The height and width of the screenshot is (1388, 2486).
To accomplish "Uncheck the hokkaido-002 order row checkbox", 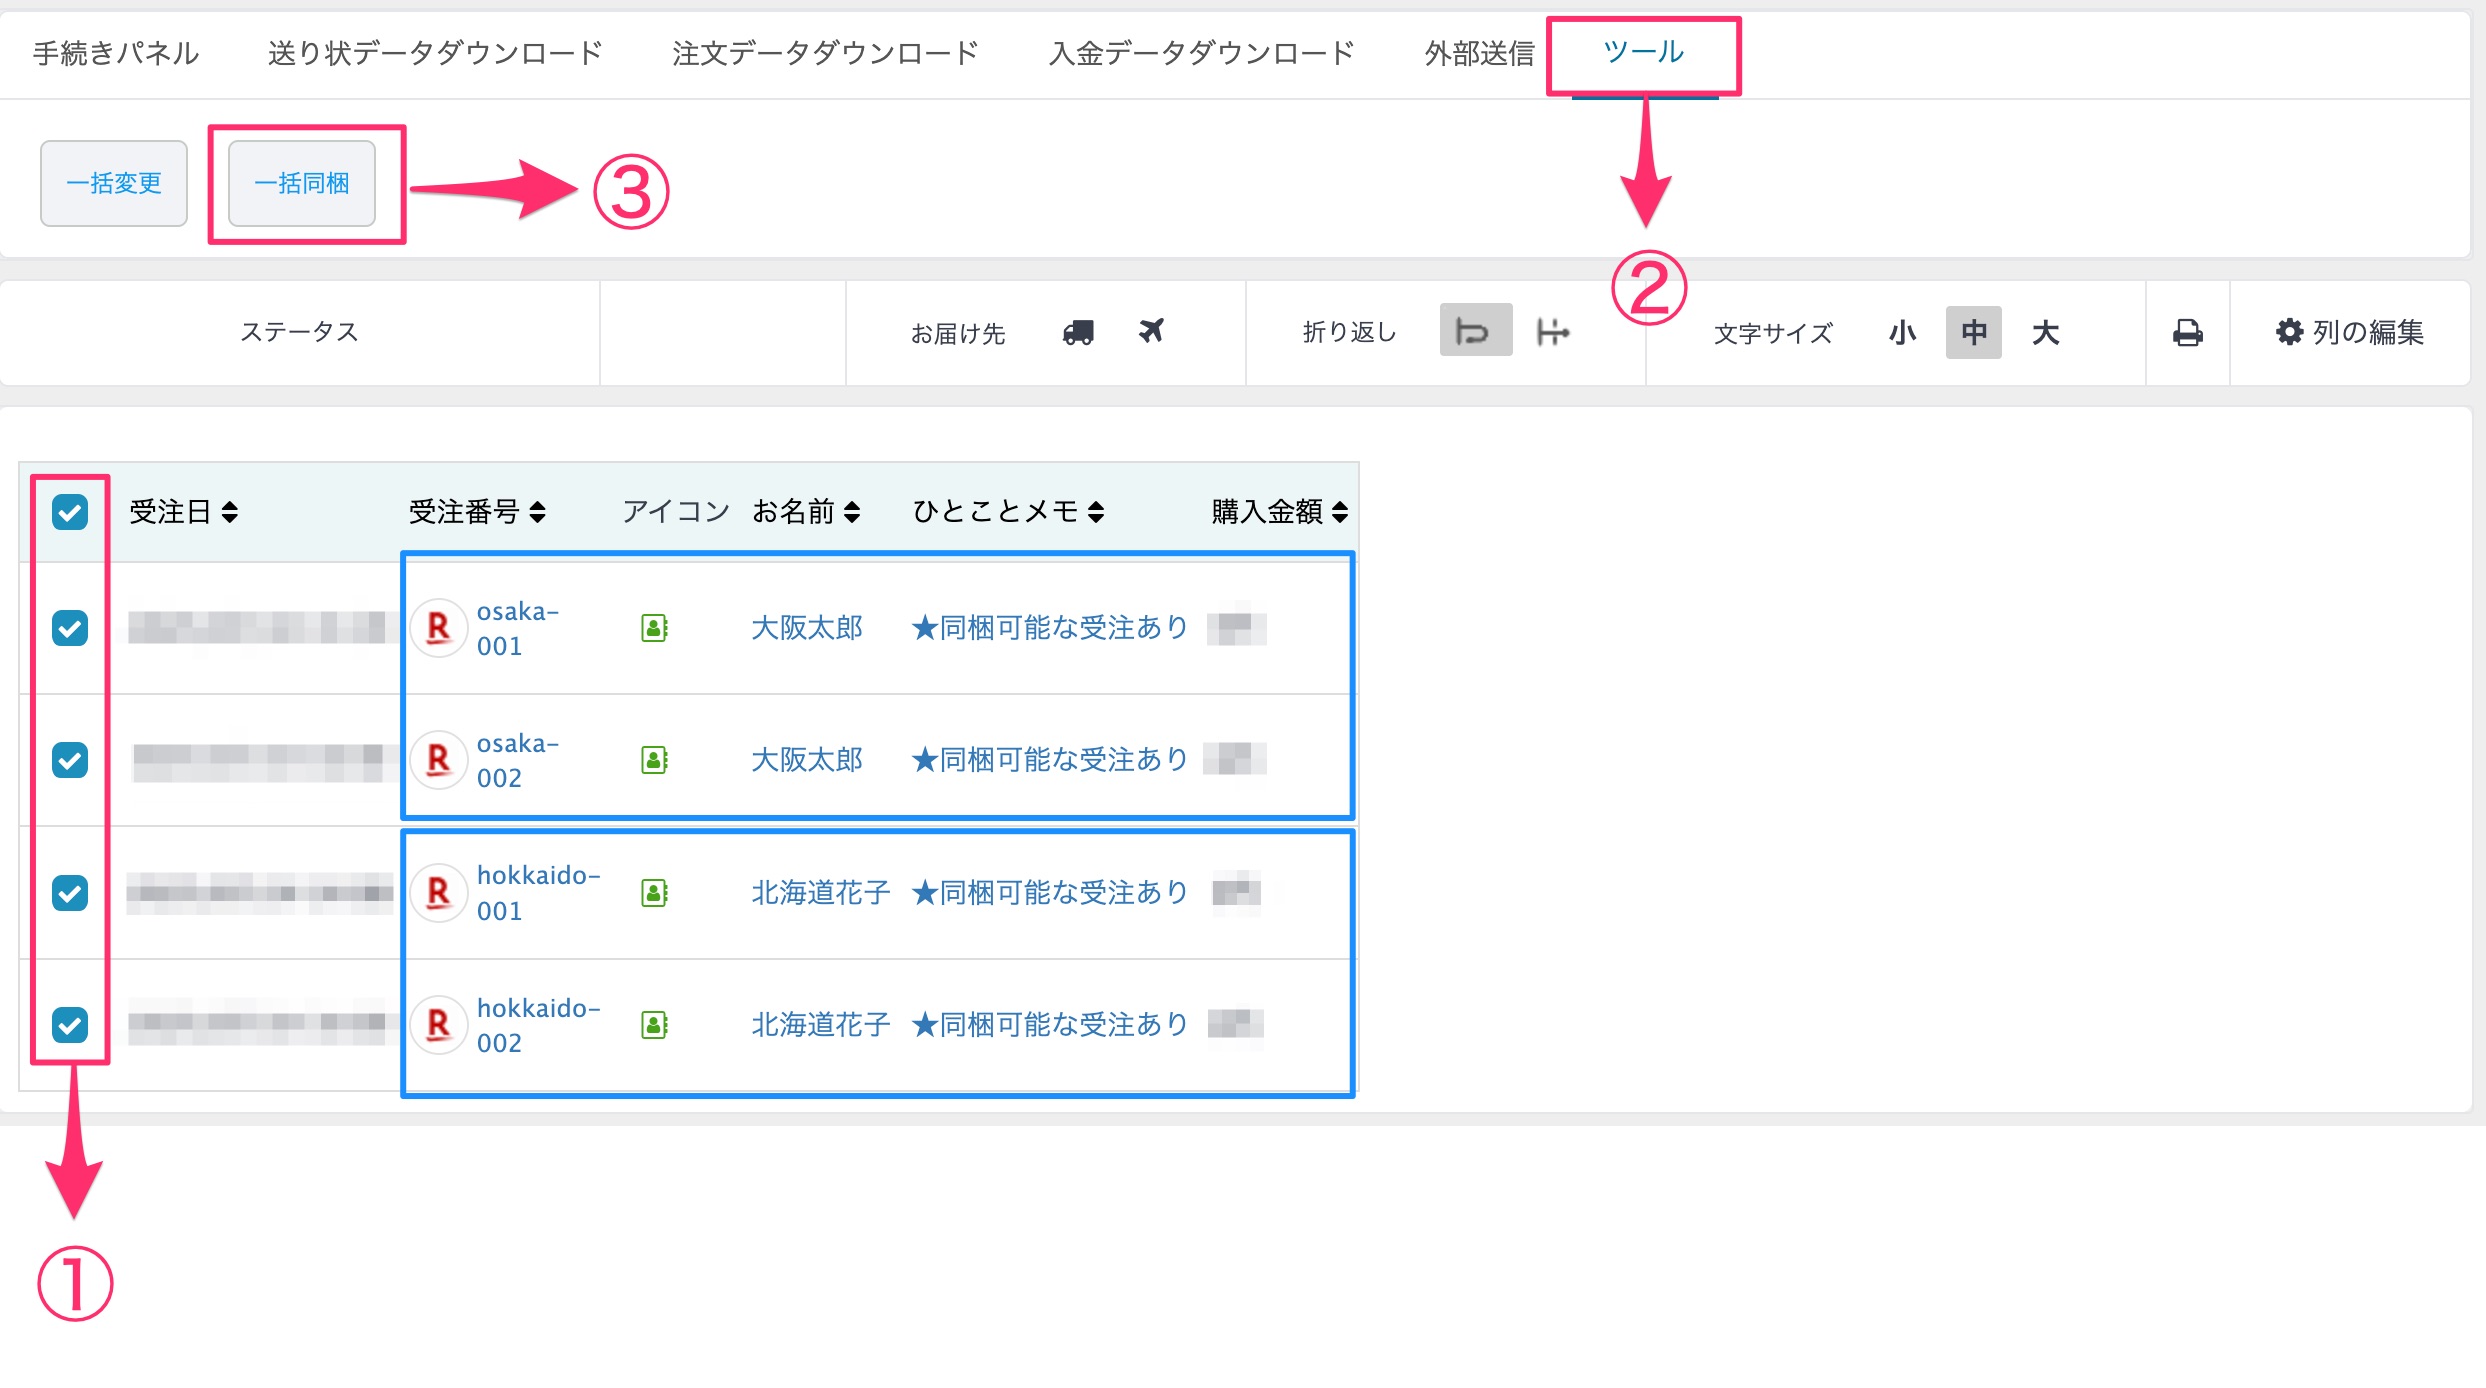I will pos(70,1024).
